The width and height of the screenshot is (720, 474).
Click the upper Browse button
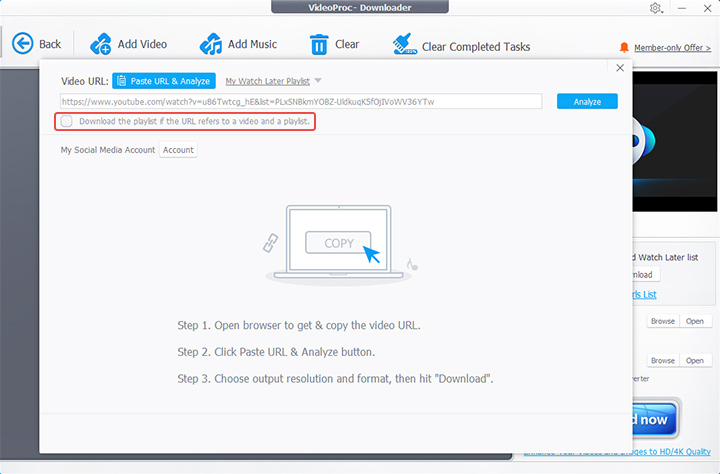663,321
